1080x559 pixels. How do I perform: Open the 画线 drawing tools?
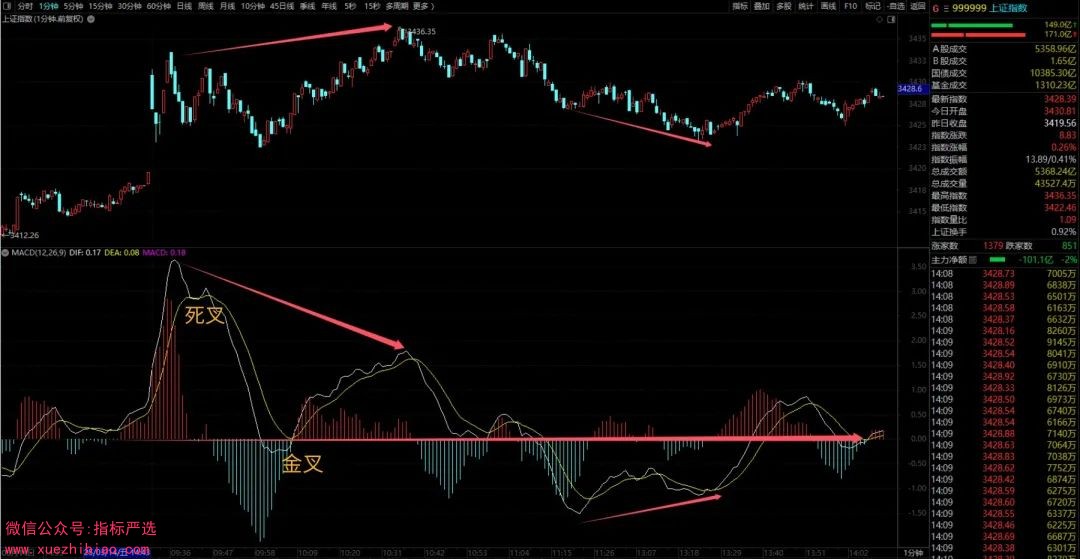828,6
